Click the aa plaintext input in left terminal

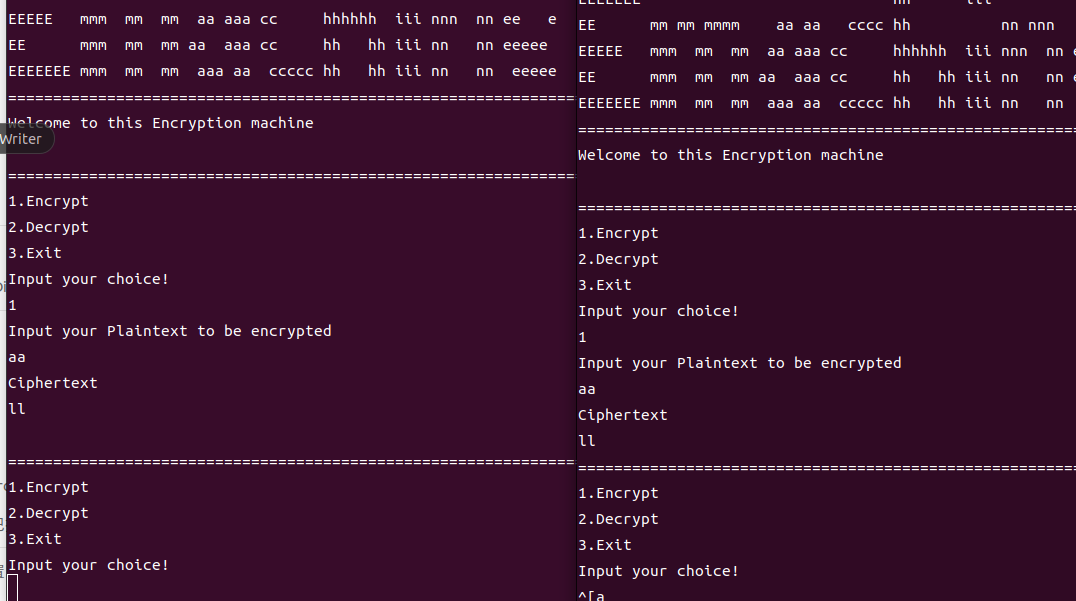point(17,357)
